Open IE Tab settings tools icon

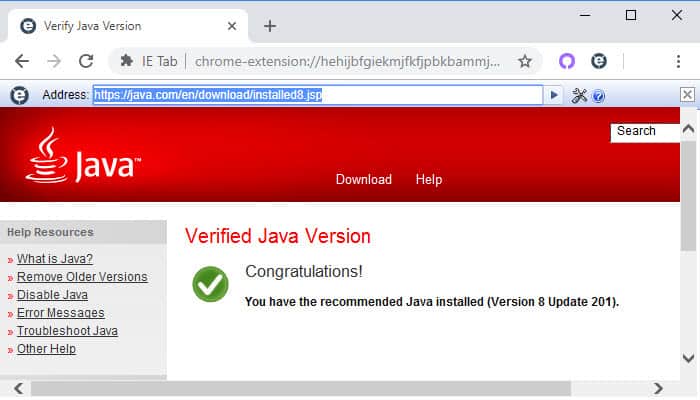pyautogui.click(x=579, y=96)
